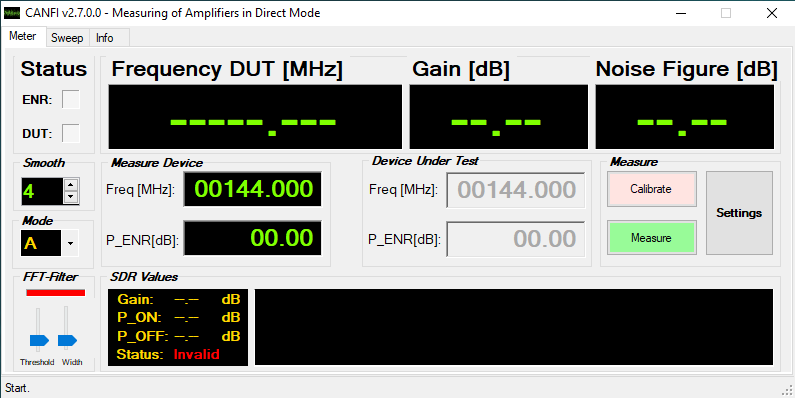Viewport: 795px width, 398px height.
Task: Click Measure Device Freq field 00144.000
Action: click(252, 189)
